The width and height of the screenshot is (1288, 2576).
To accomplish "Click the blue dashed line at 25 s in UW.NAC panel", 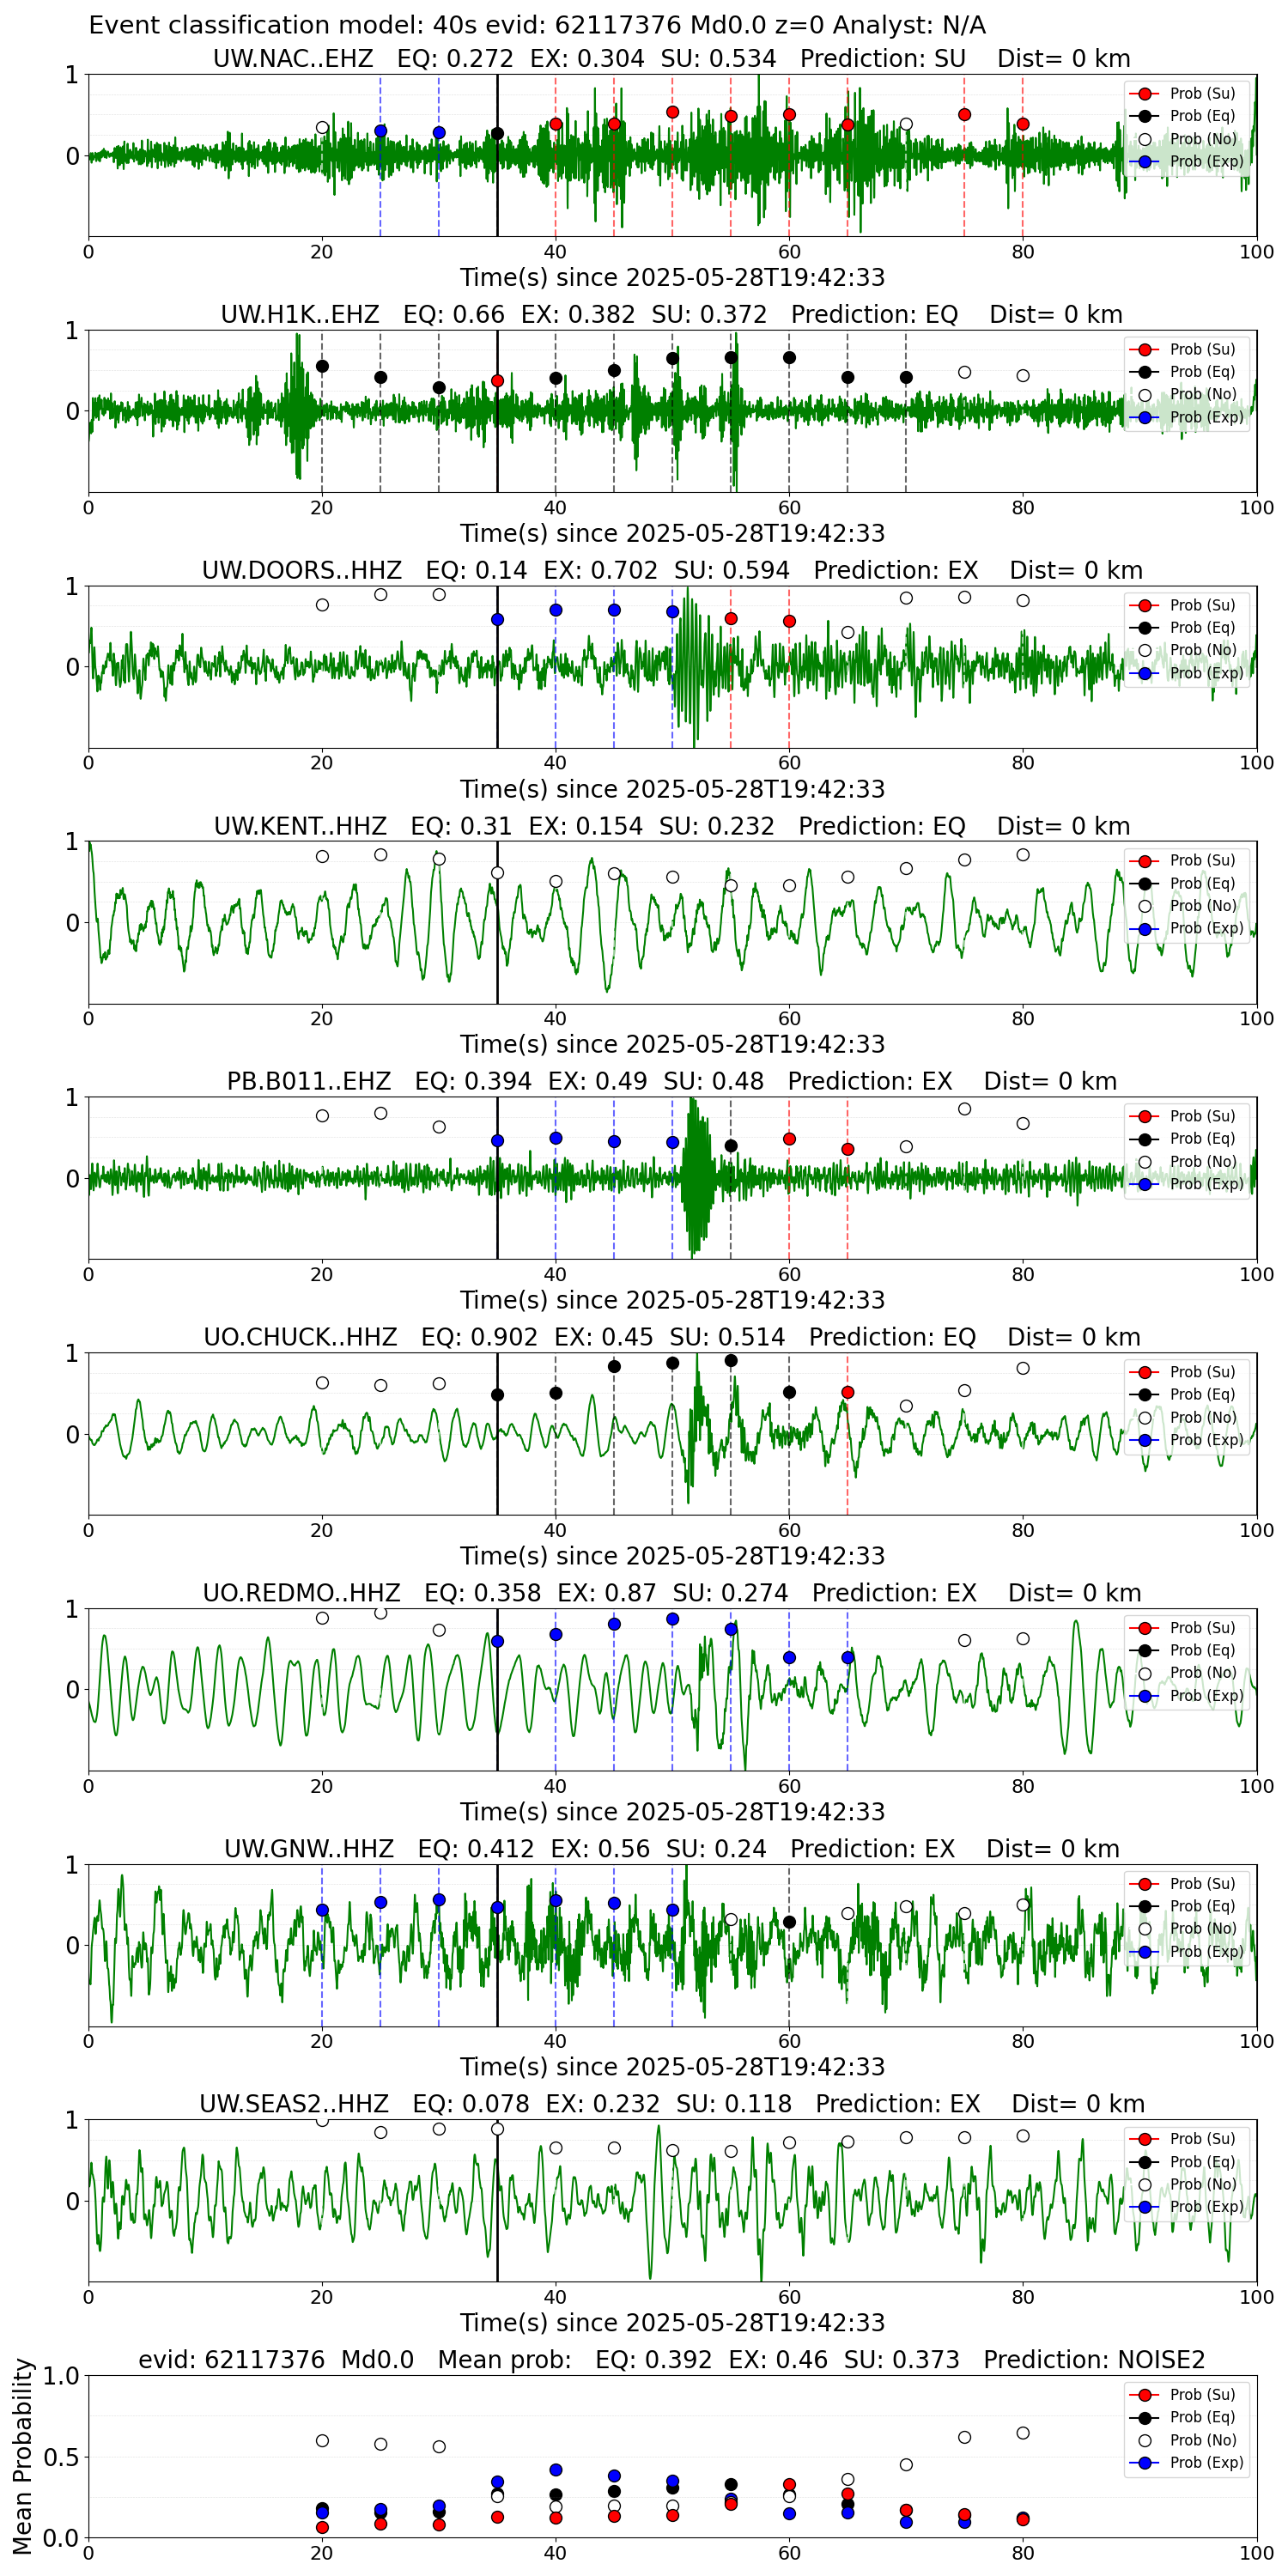I will pyautogui.click(x=380, y=156).
